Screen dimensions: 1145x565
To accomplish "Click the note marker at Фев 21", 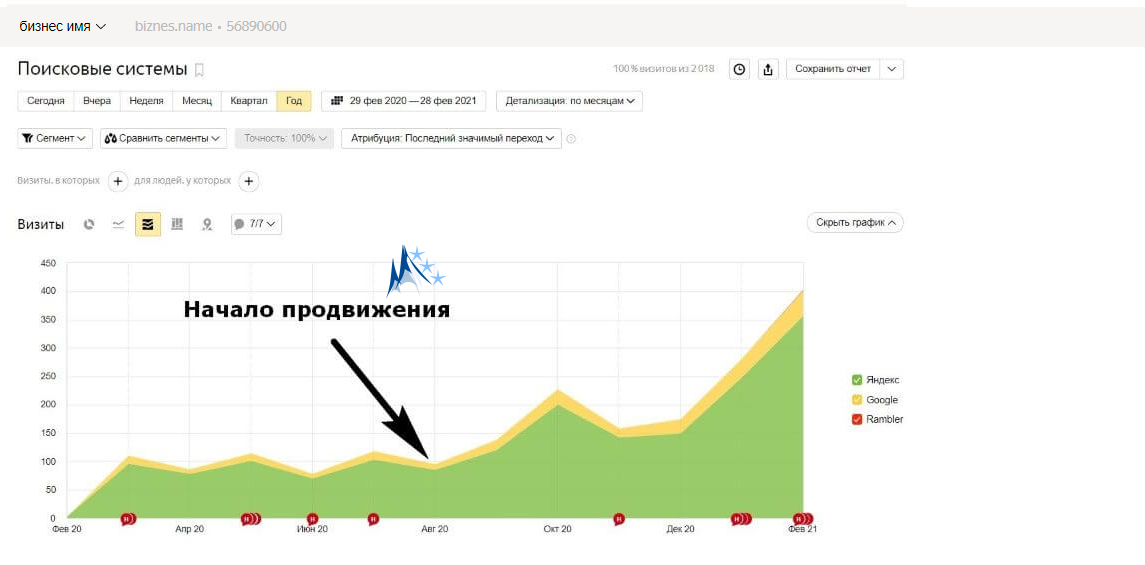I will point(803,519).
